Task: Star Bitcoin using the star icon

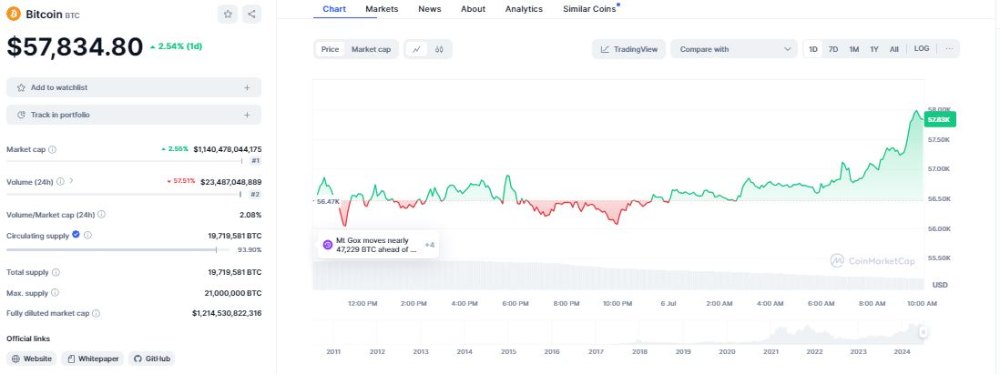Action: [x=228, y=14]
